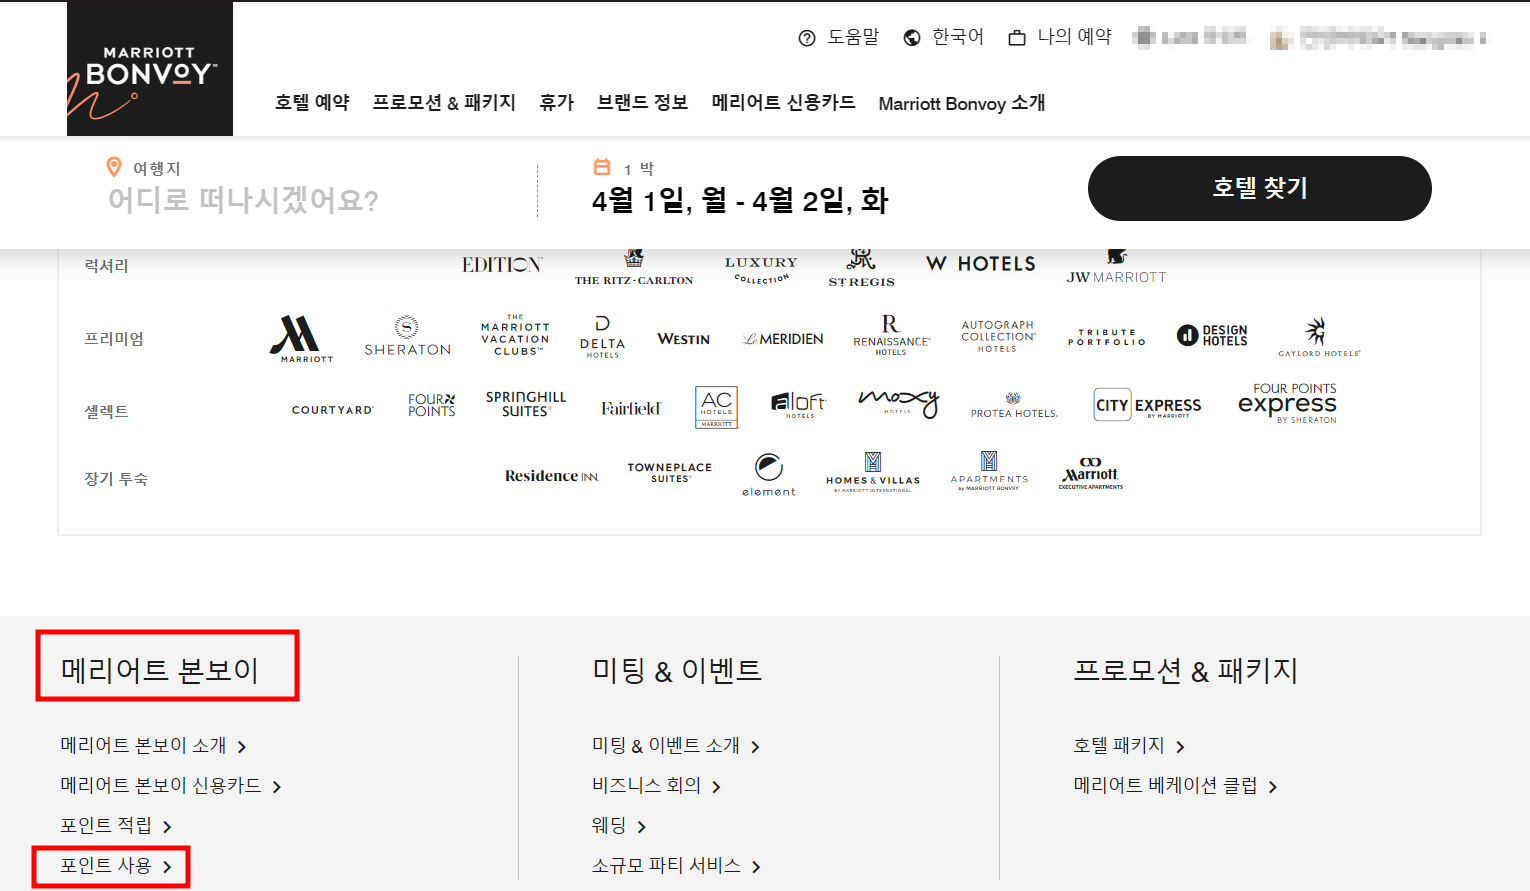Open the 비즈니스 회의 link
The image size is (1530, 891).
656,786
